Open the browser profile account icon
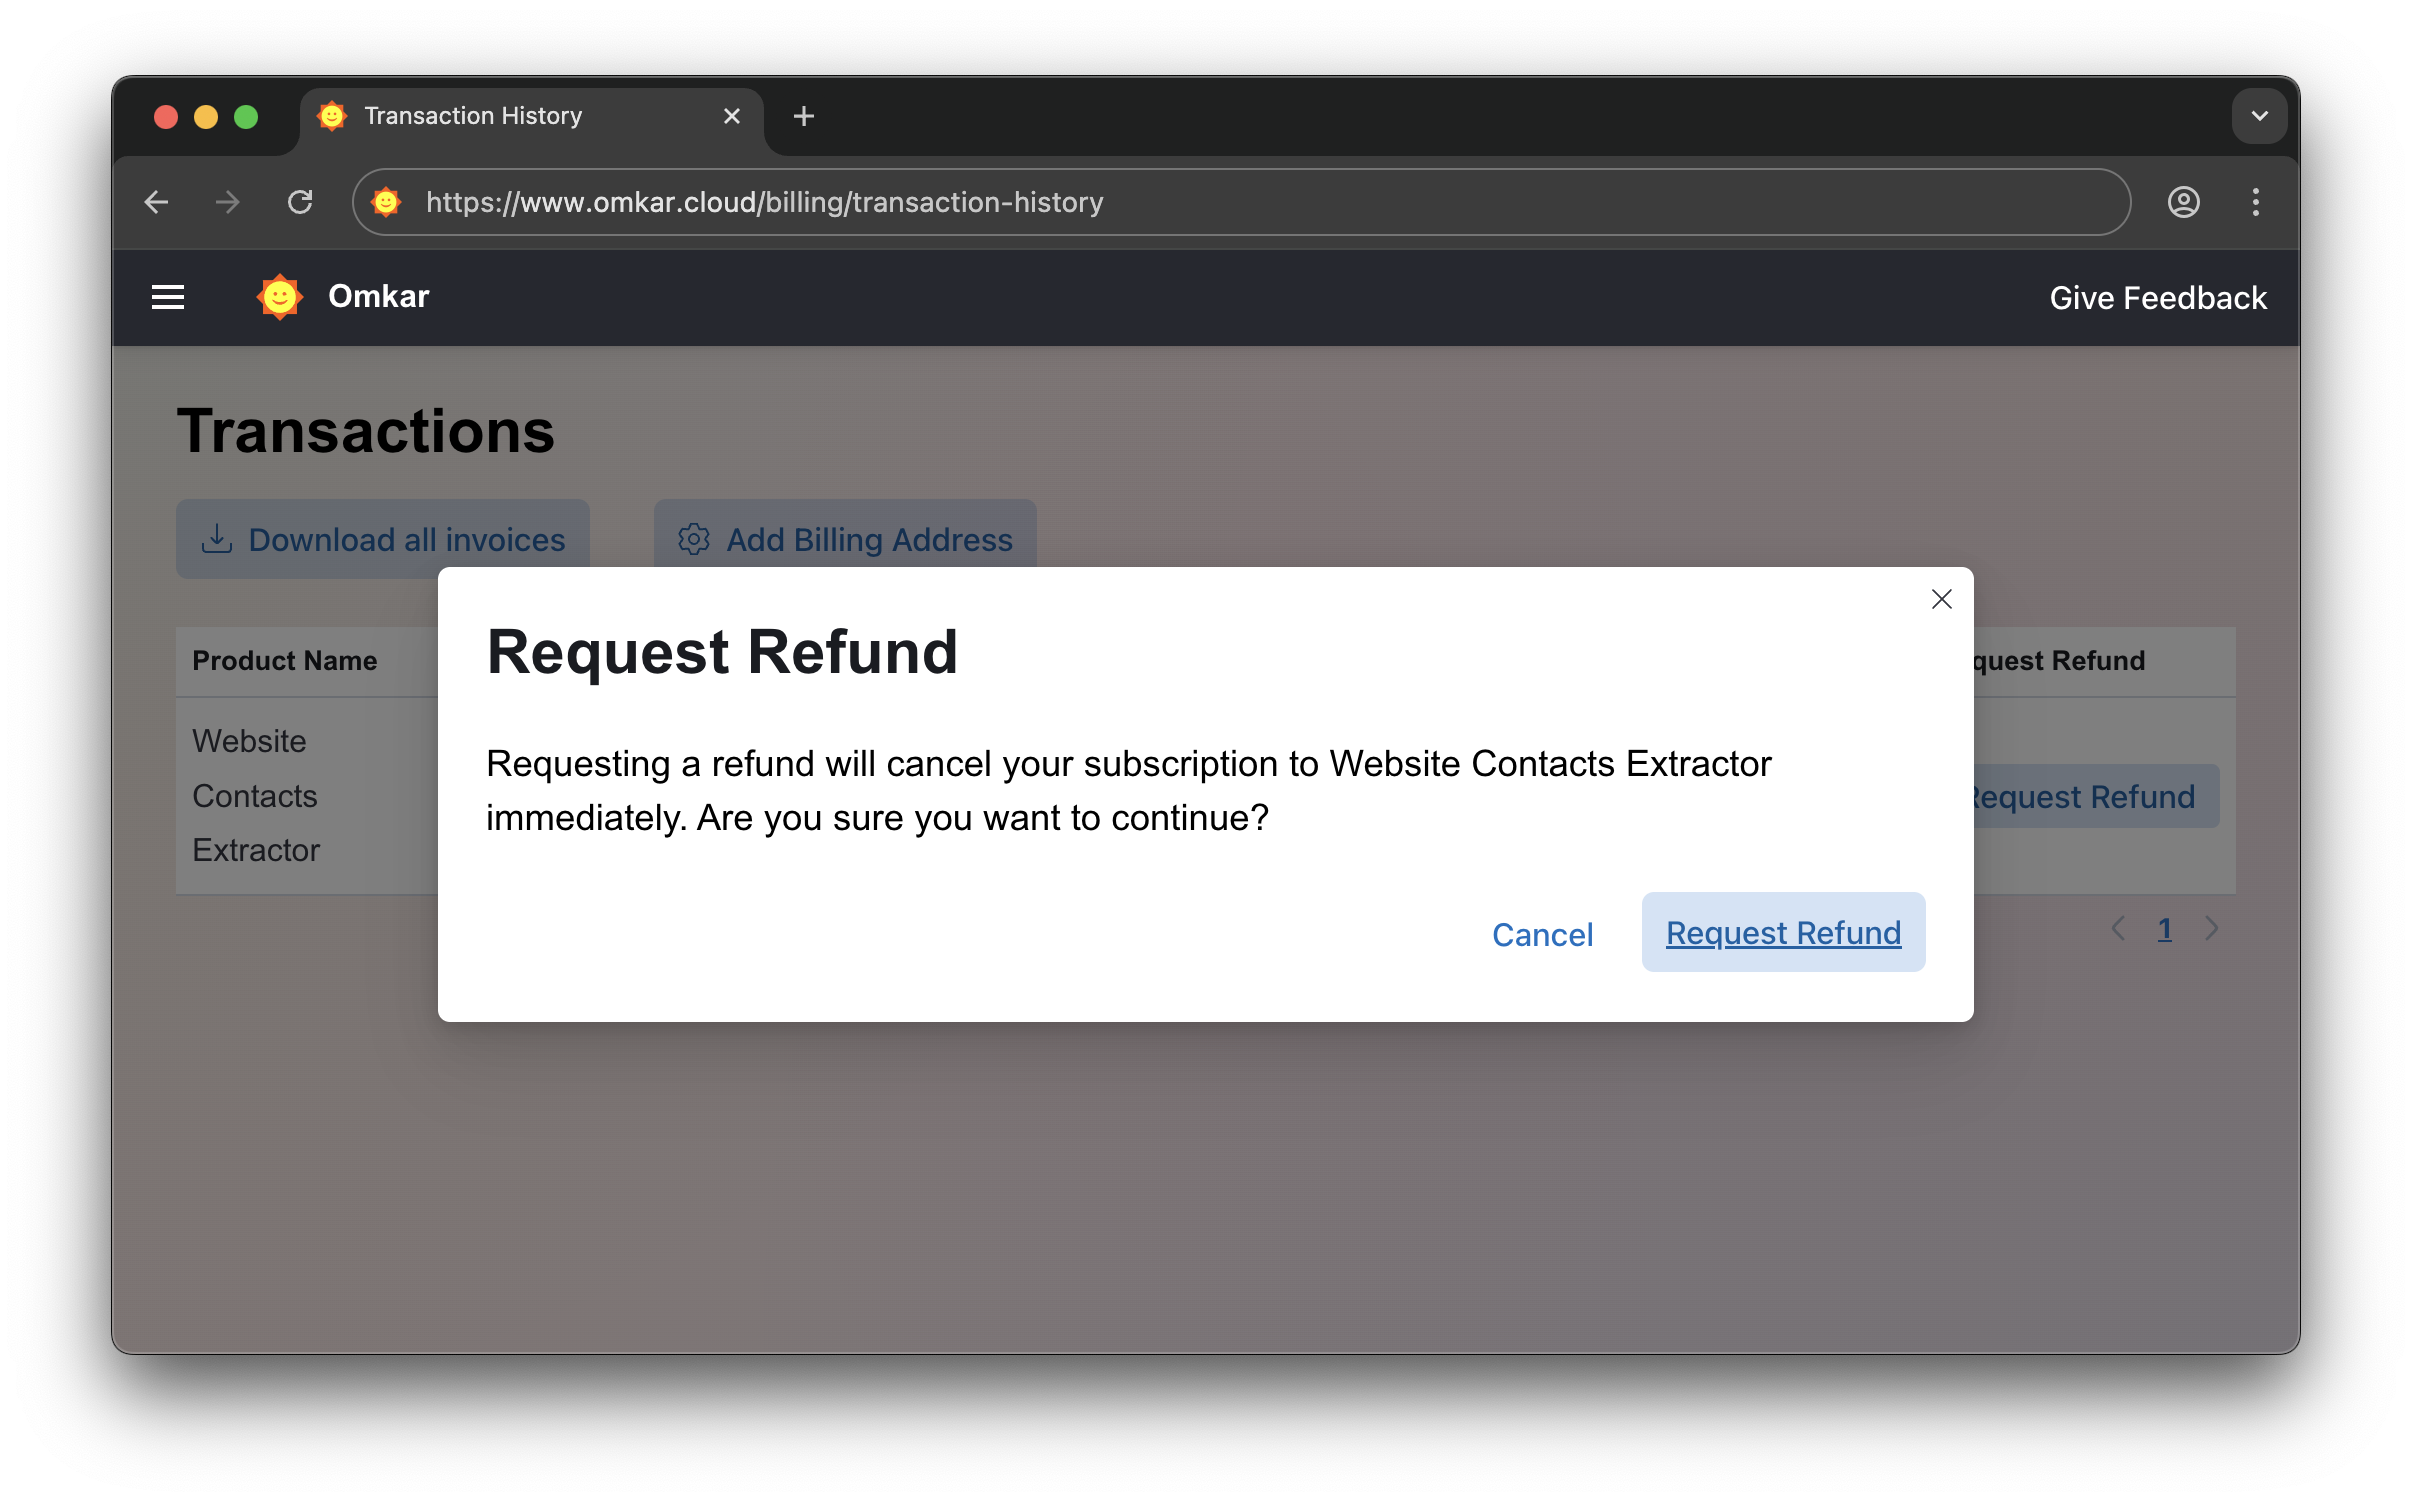2412x1502 pixels. pyautogui.click(x=2184, y=202)
